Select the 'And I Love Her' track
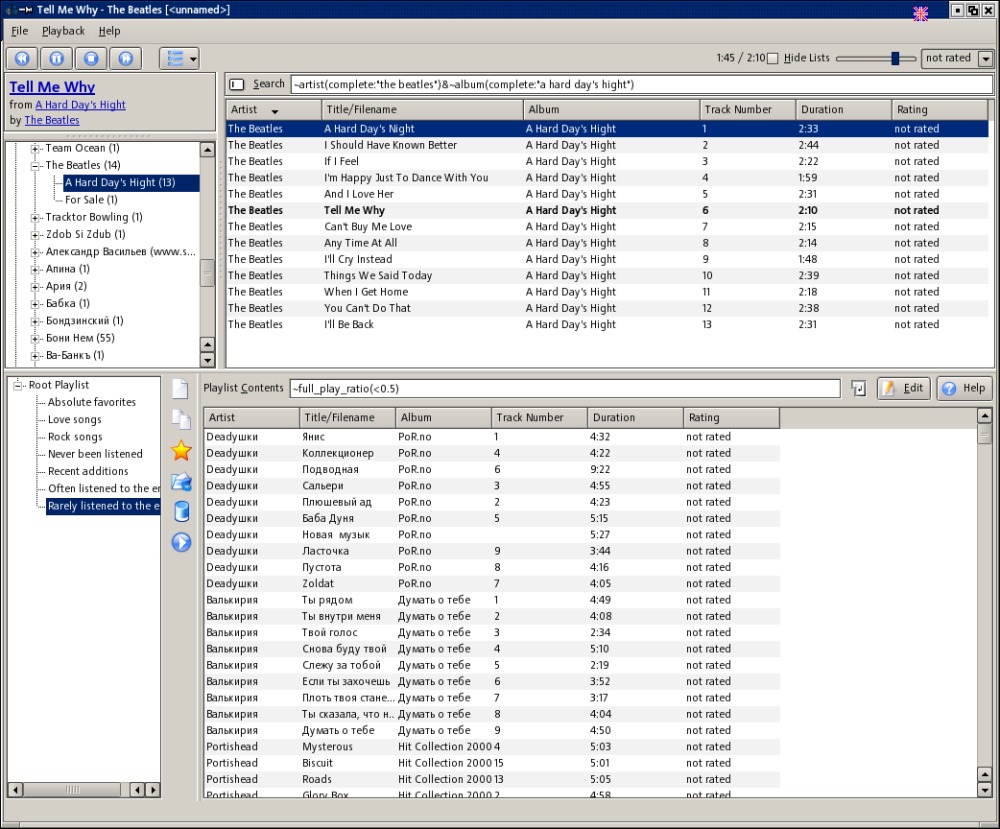 coord(607,194)
